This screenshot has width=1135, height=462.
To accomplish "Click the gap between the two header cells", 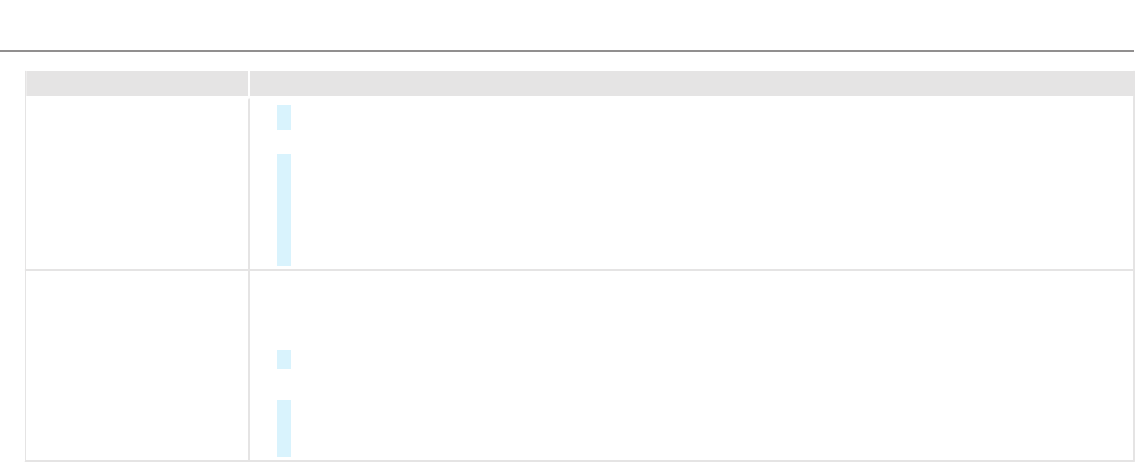I will [249, 83].
